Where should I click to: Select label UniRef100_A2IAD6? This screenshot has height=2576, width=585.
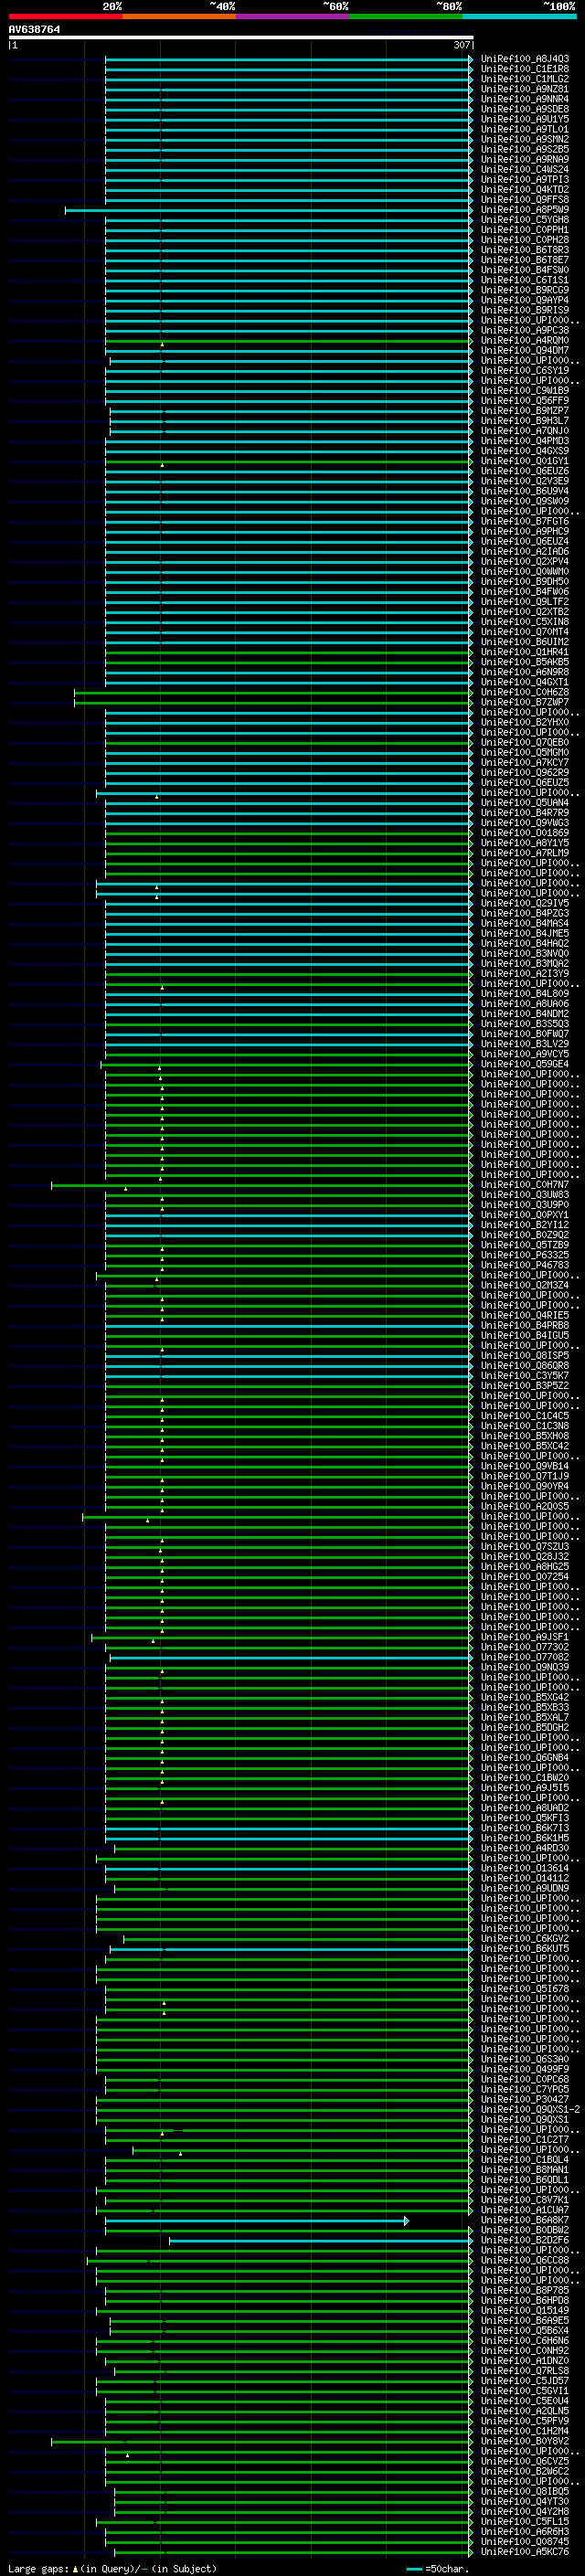pyautogui.click(x=524, y=551)
